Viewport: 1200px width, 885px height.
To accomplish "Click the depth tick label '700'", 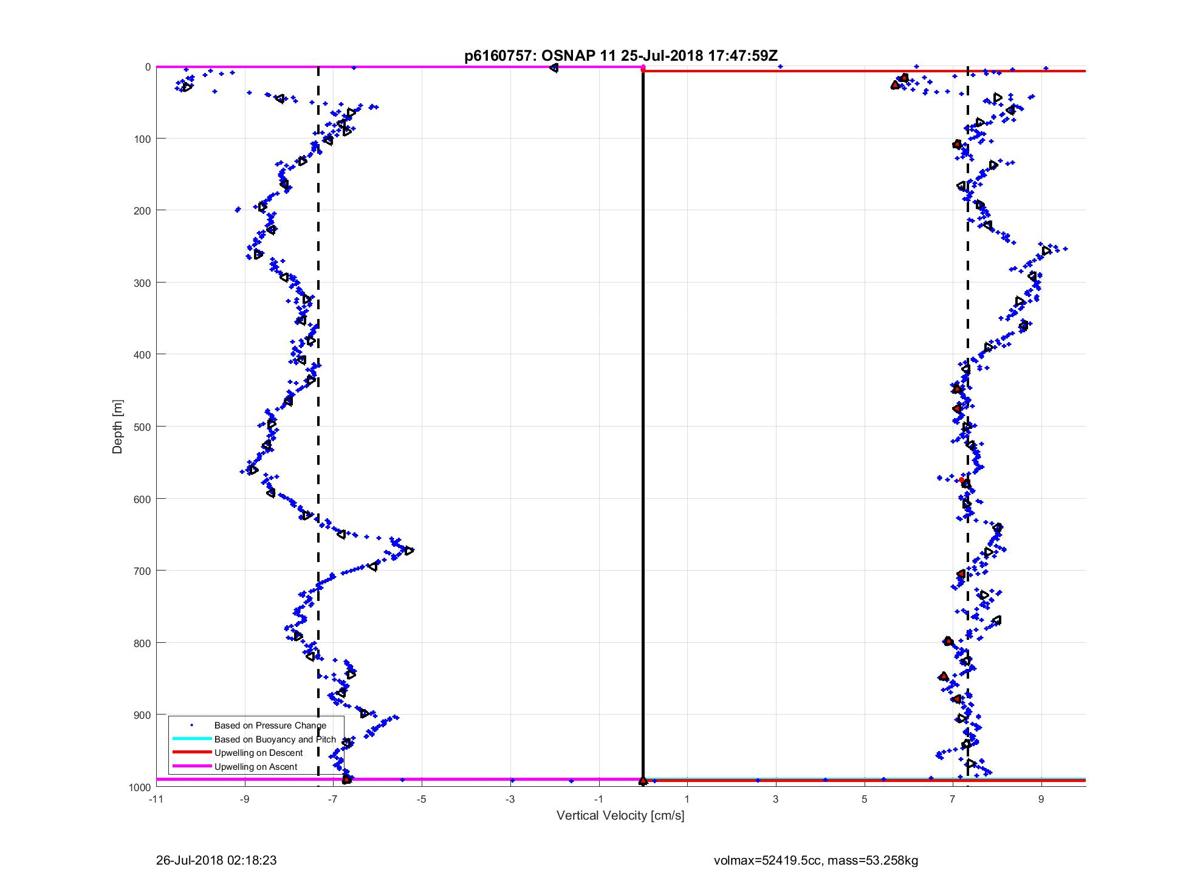I will (x=143, y=570).
